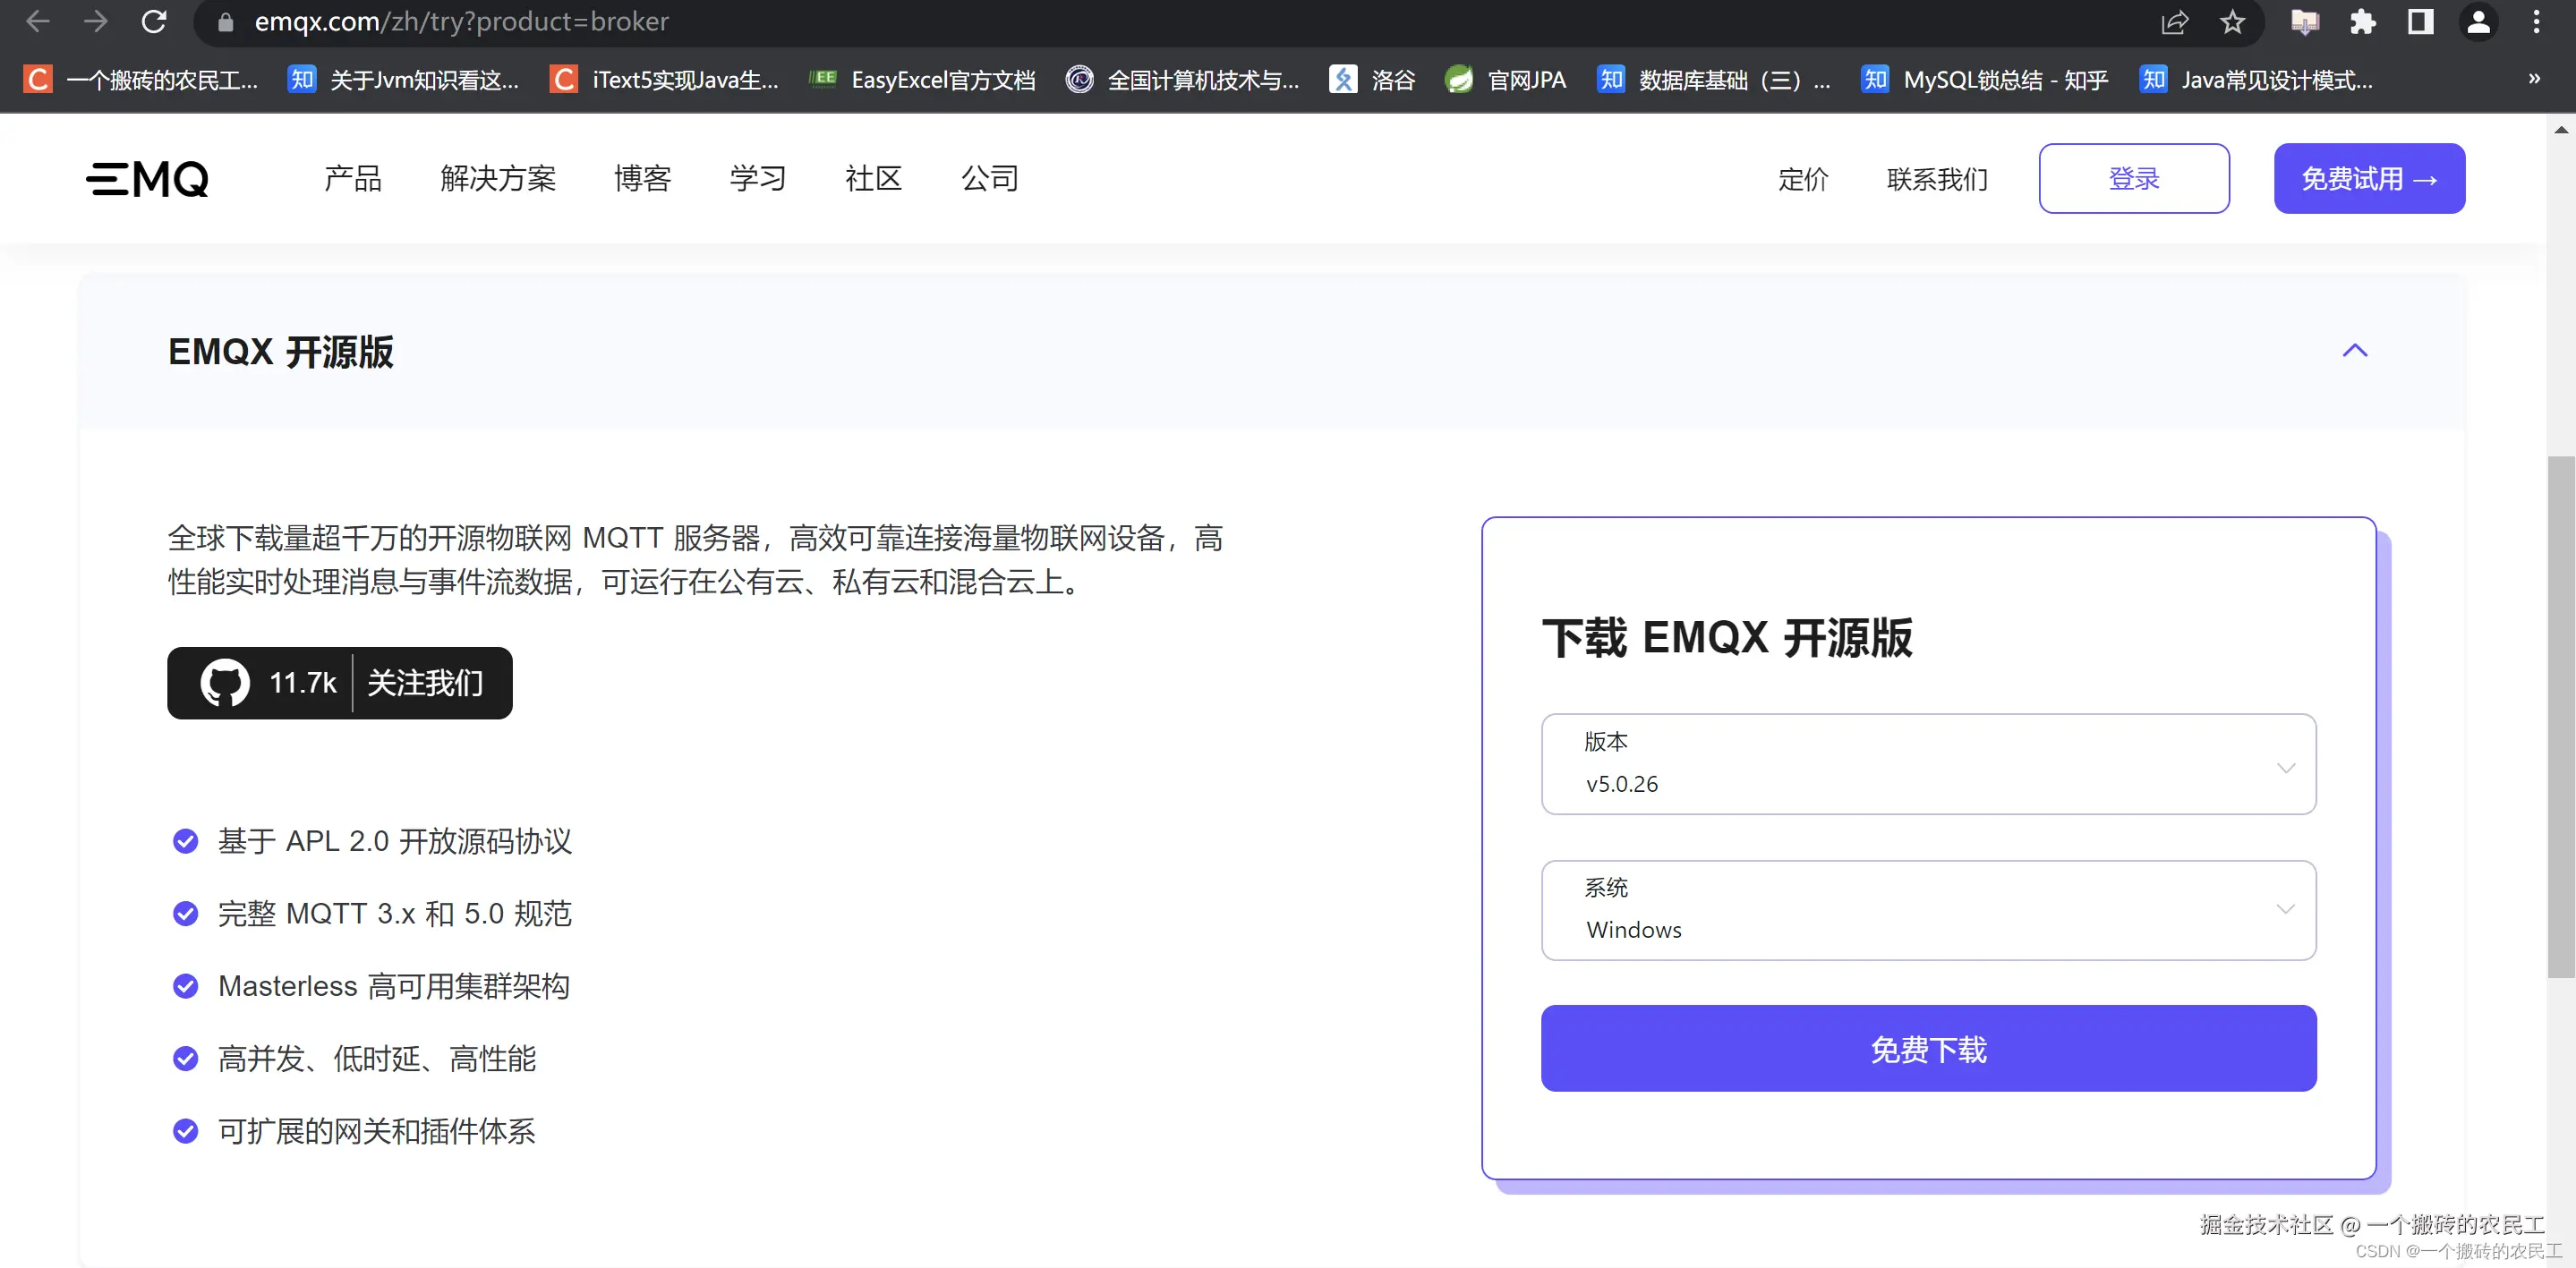Open the browser extensions puzzle icon

2364,22
